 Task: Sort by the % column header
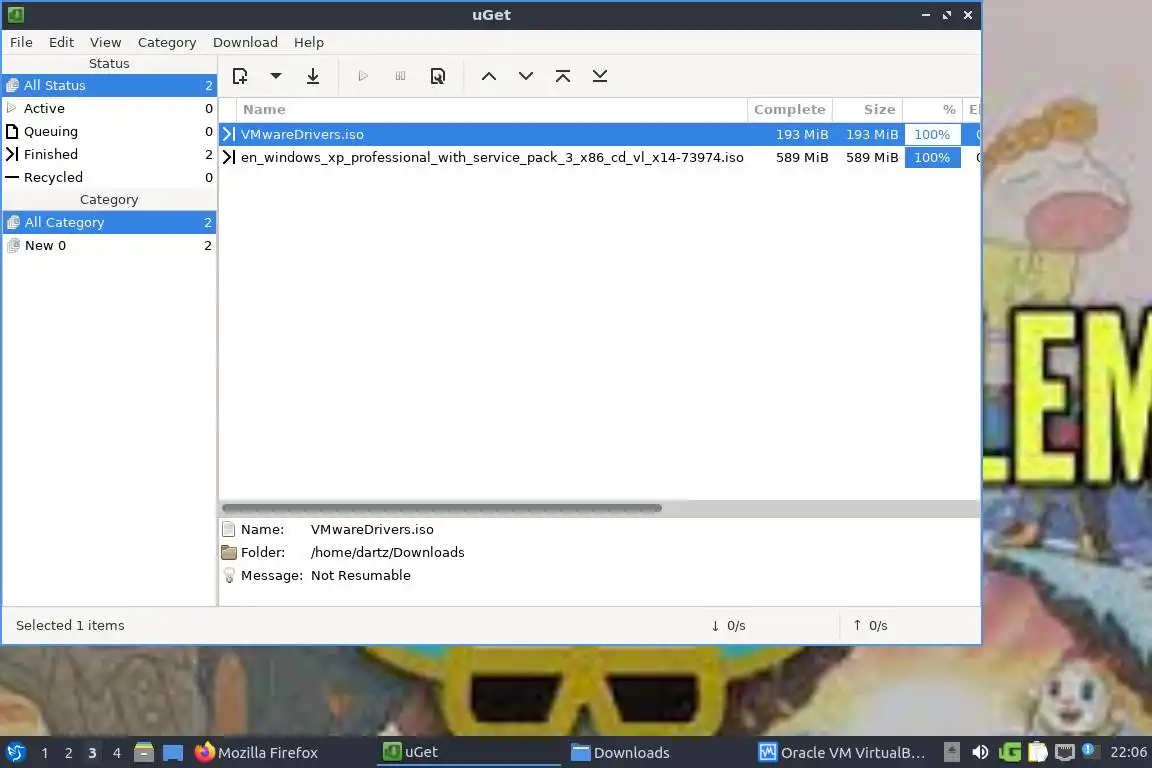[x=933, y=110]
